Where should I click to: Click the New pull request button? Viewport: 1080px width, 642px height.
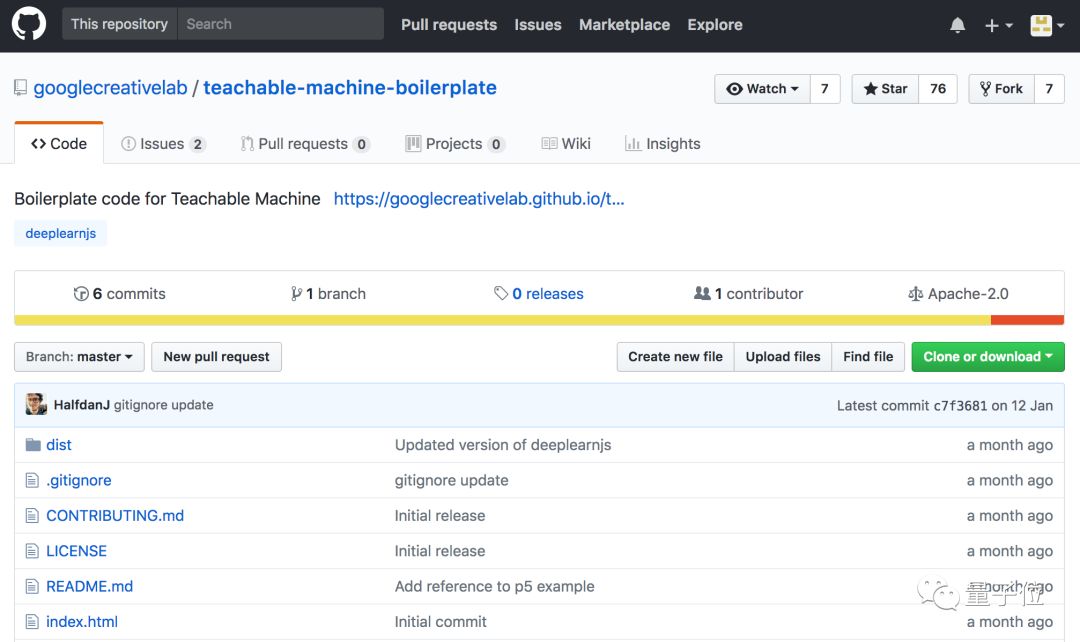point(216,357)
